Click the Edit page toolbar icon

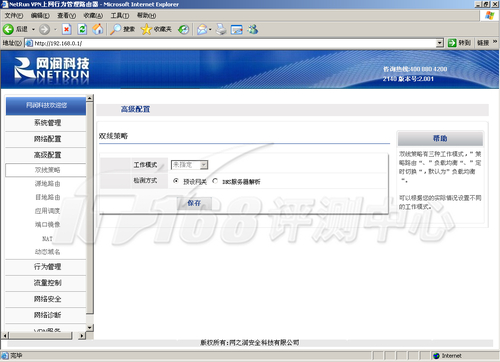pyautogui.click(x=237, y=29)
